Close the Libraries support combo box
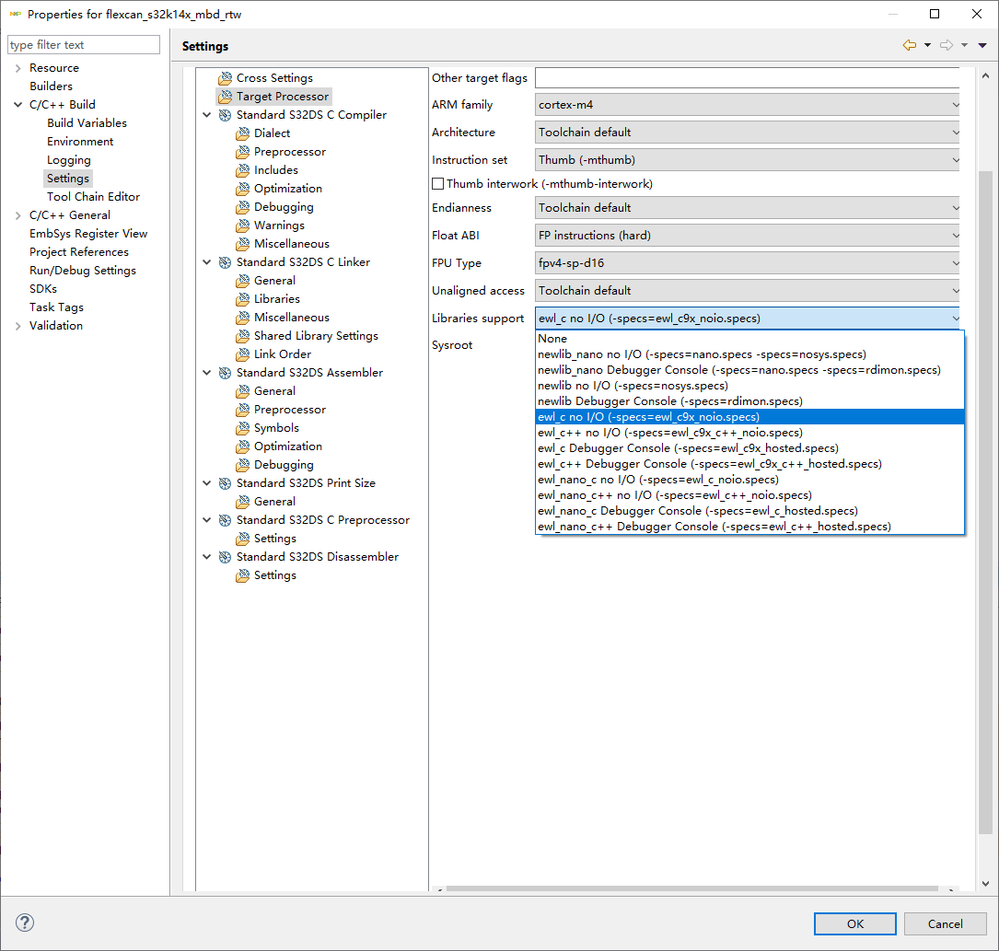 747,318
